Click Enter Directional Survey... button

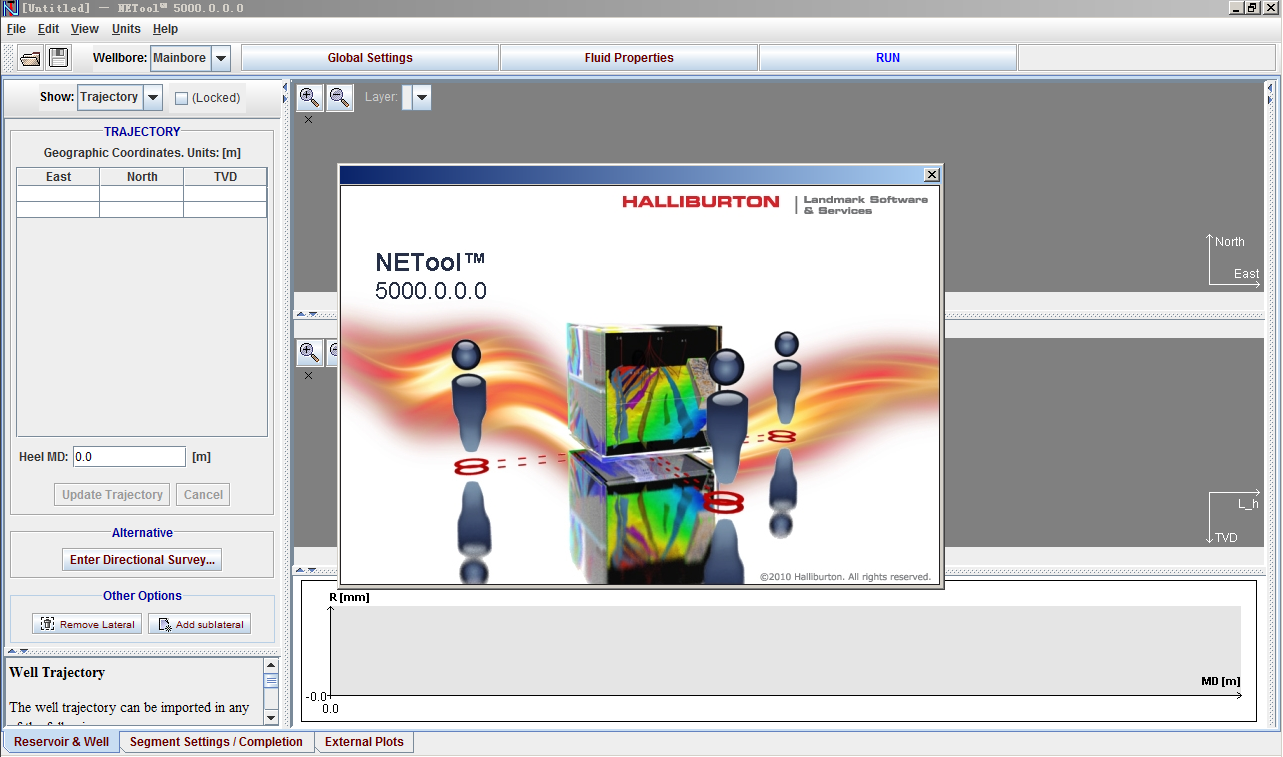(x=142, y=560)
